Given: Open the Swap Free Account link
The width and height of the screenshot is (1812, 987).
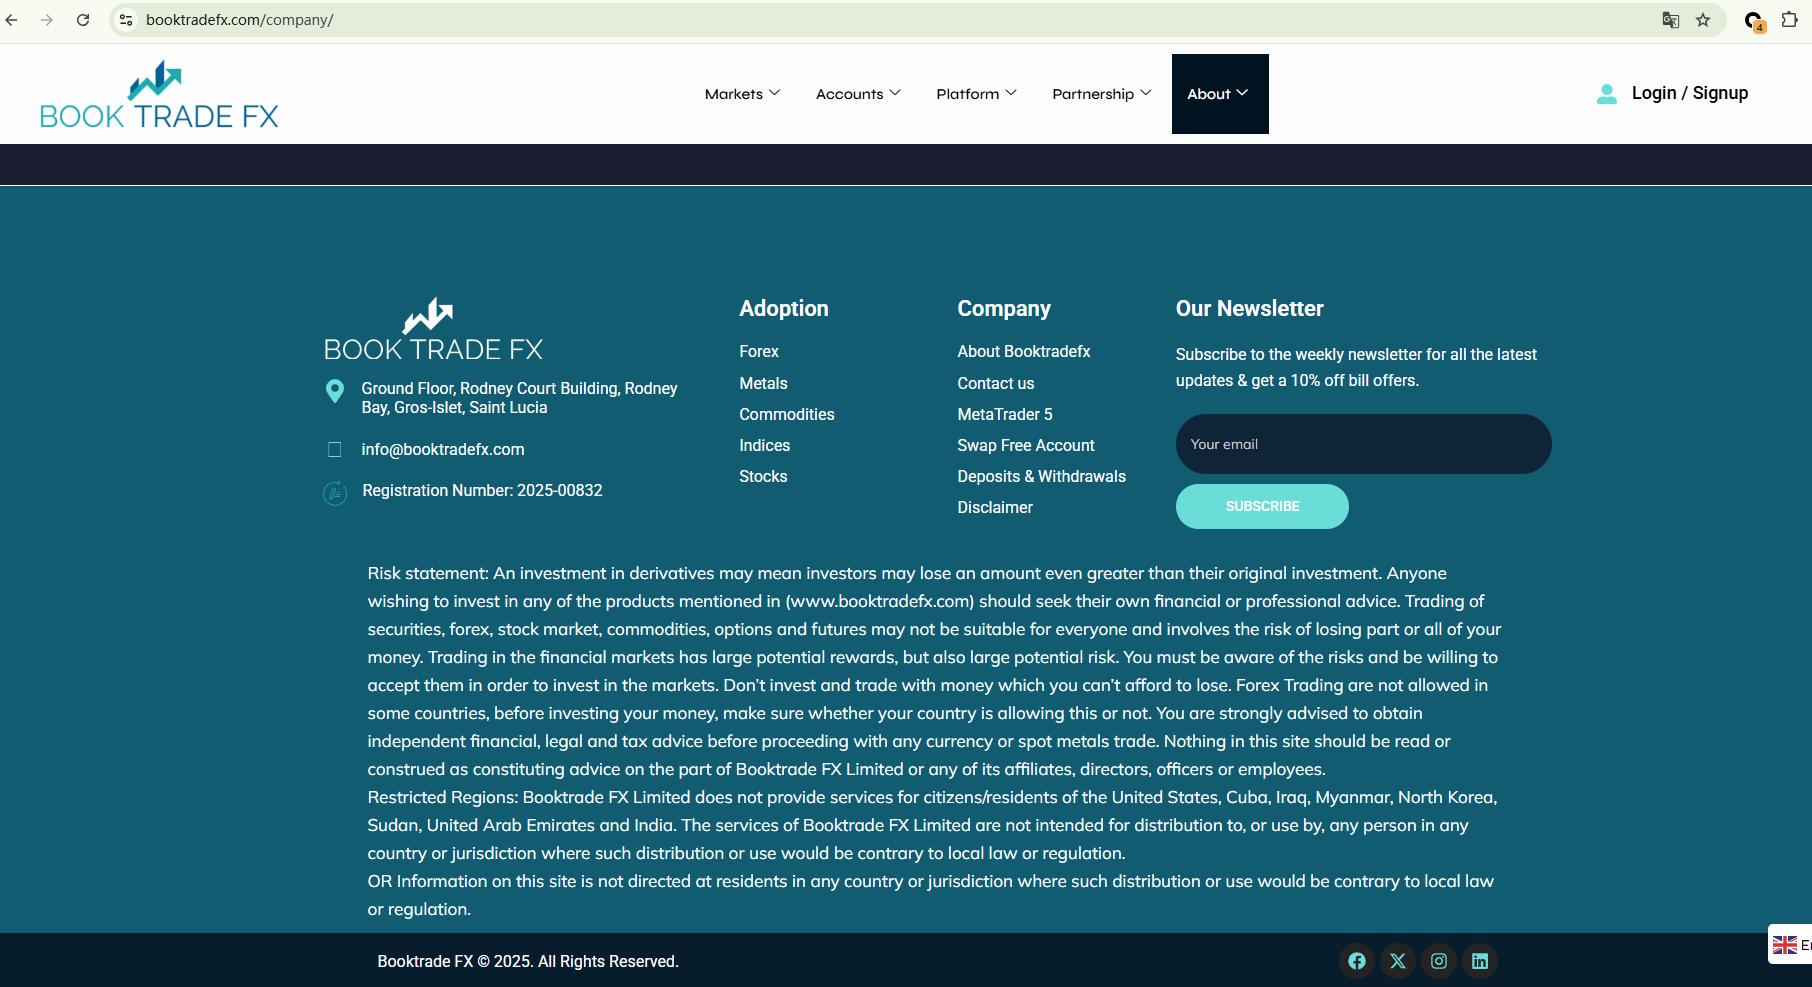Looking at the screenshot, I should click(1026, 446).
